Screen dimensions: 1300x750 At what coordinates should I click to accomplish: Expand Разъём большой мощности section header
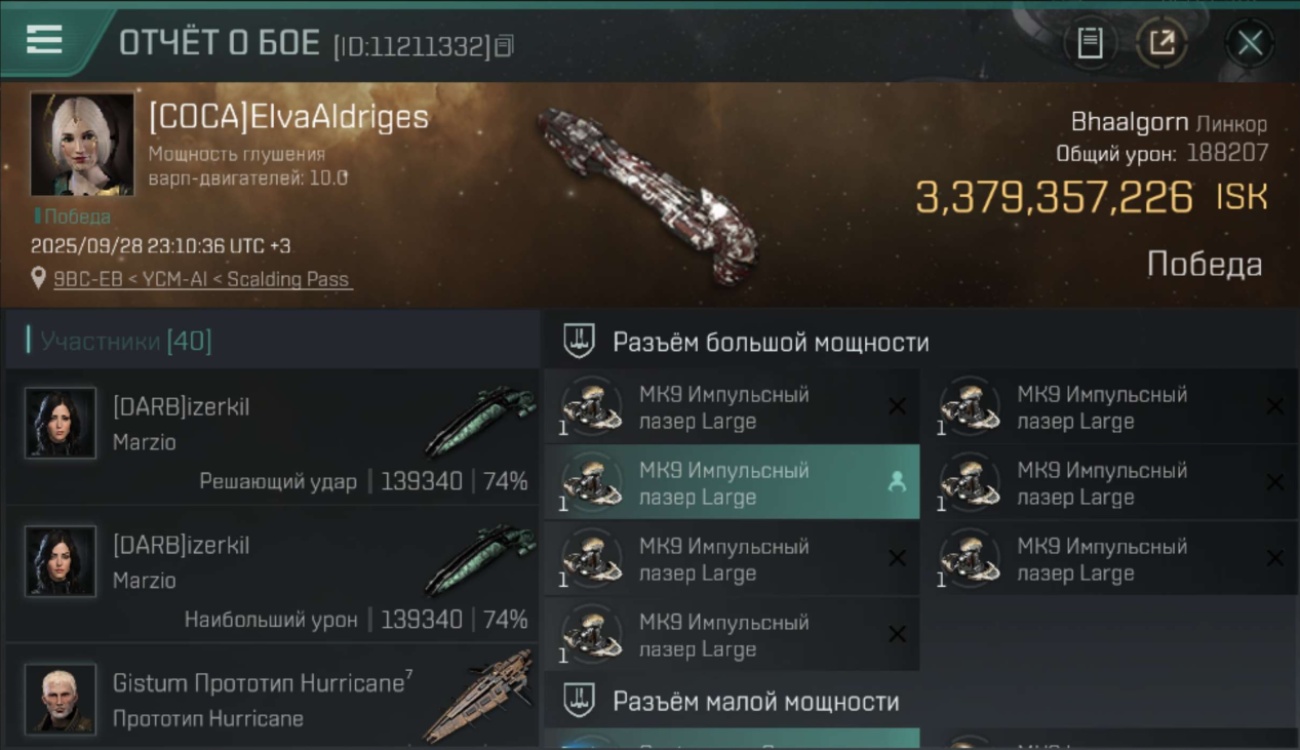[920, 342]
